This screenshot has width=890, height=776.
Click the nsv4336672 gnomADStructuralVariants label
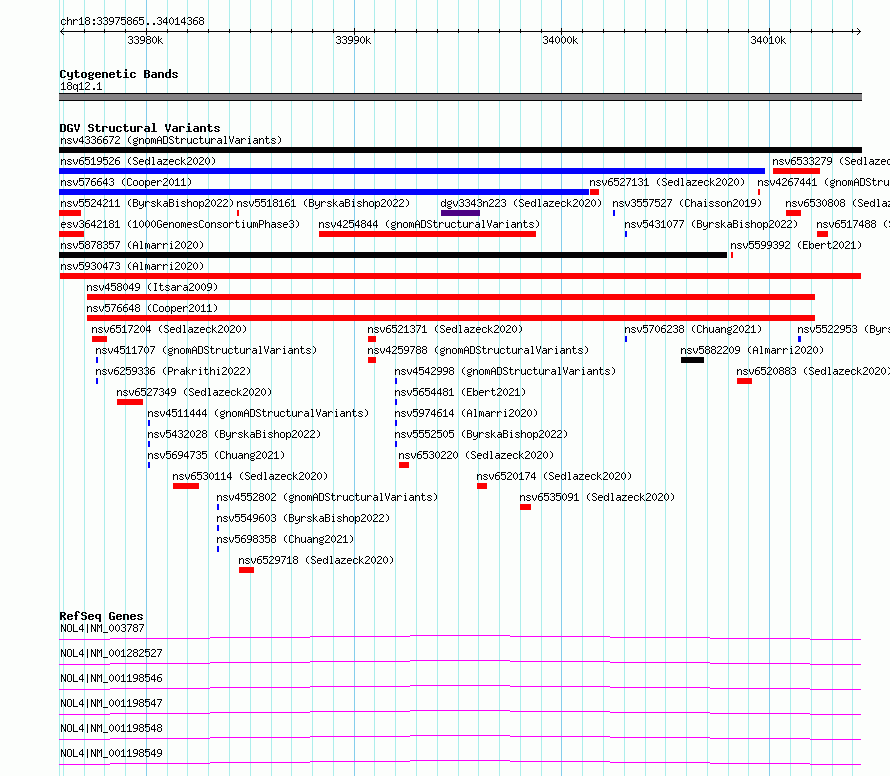click(x=171, y=140)
